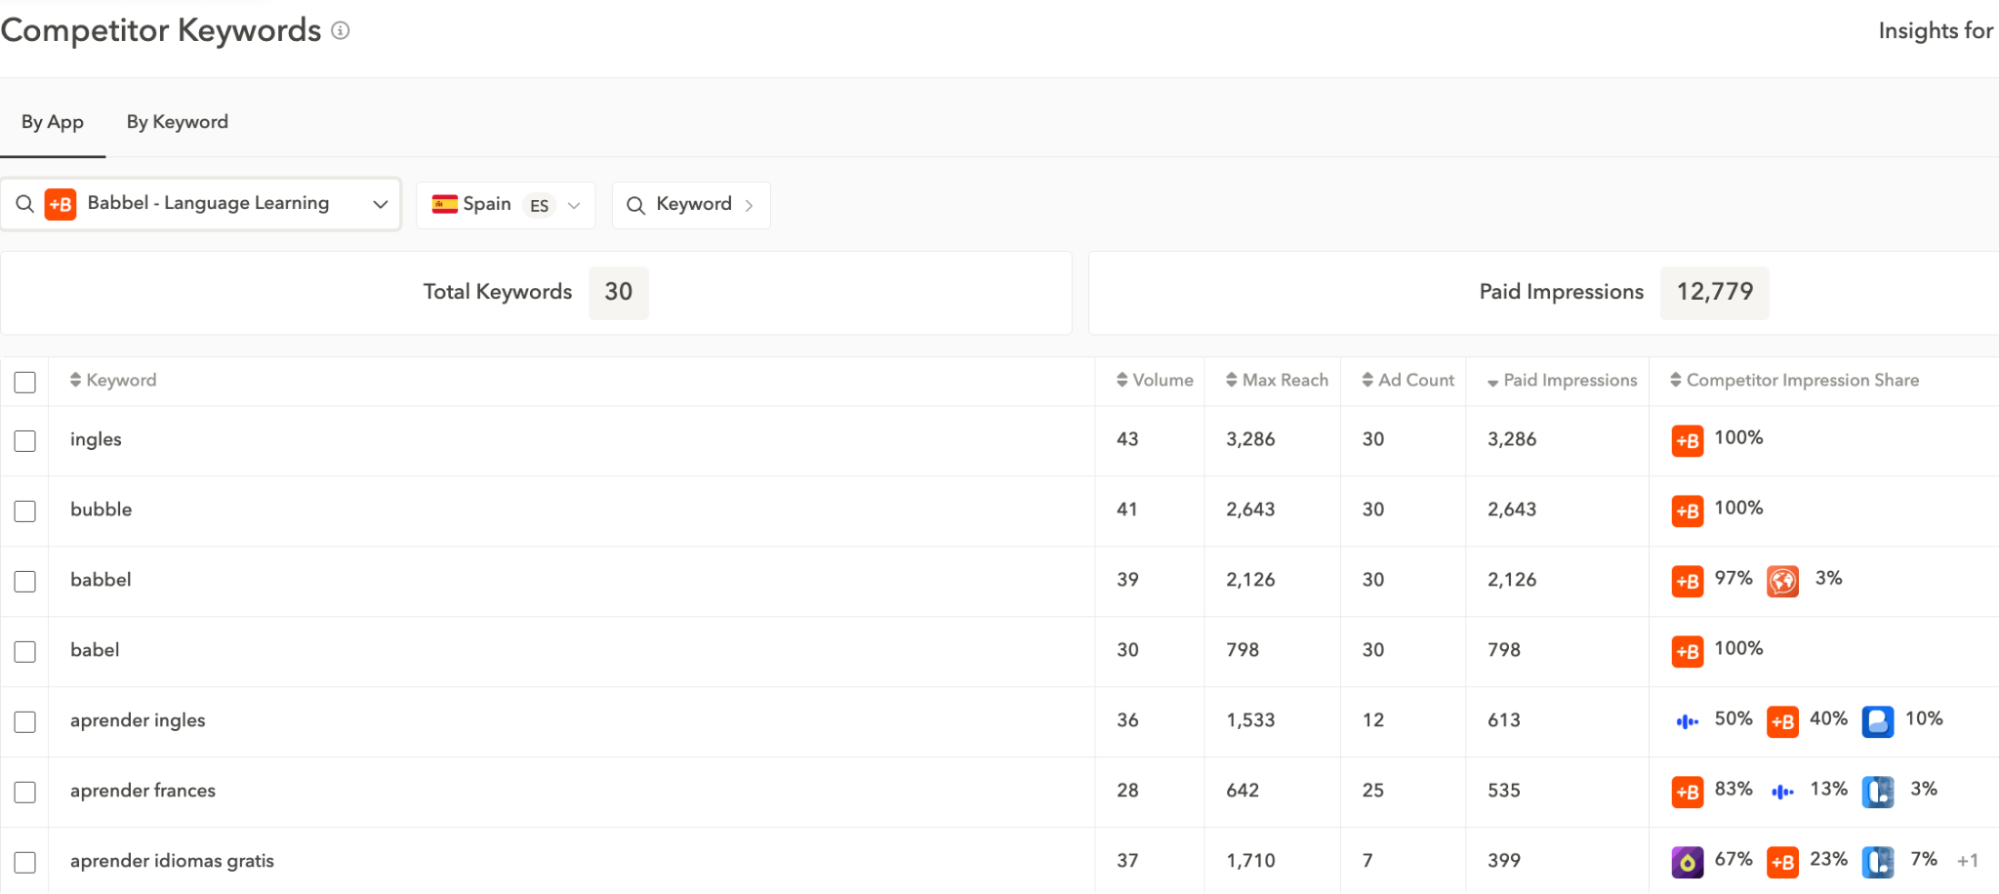Viewport: 1999px width, 894px height.
Task: Click Babbel icon in the ingles row
Action: [x=1687, y=440]
